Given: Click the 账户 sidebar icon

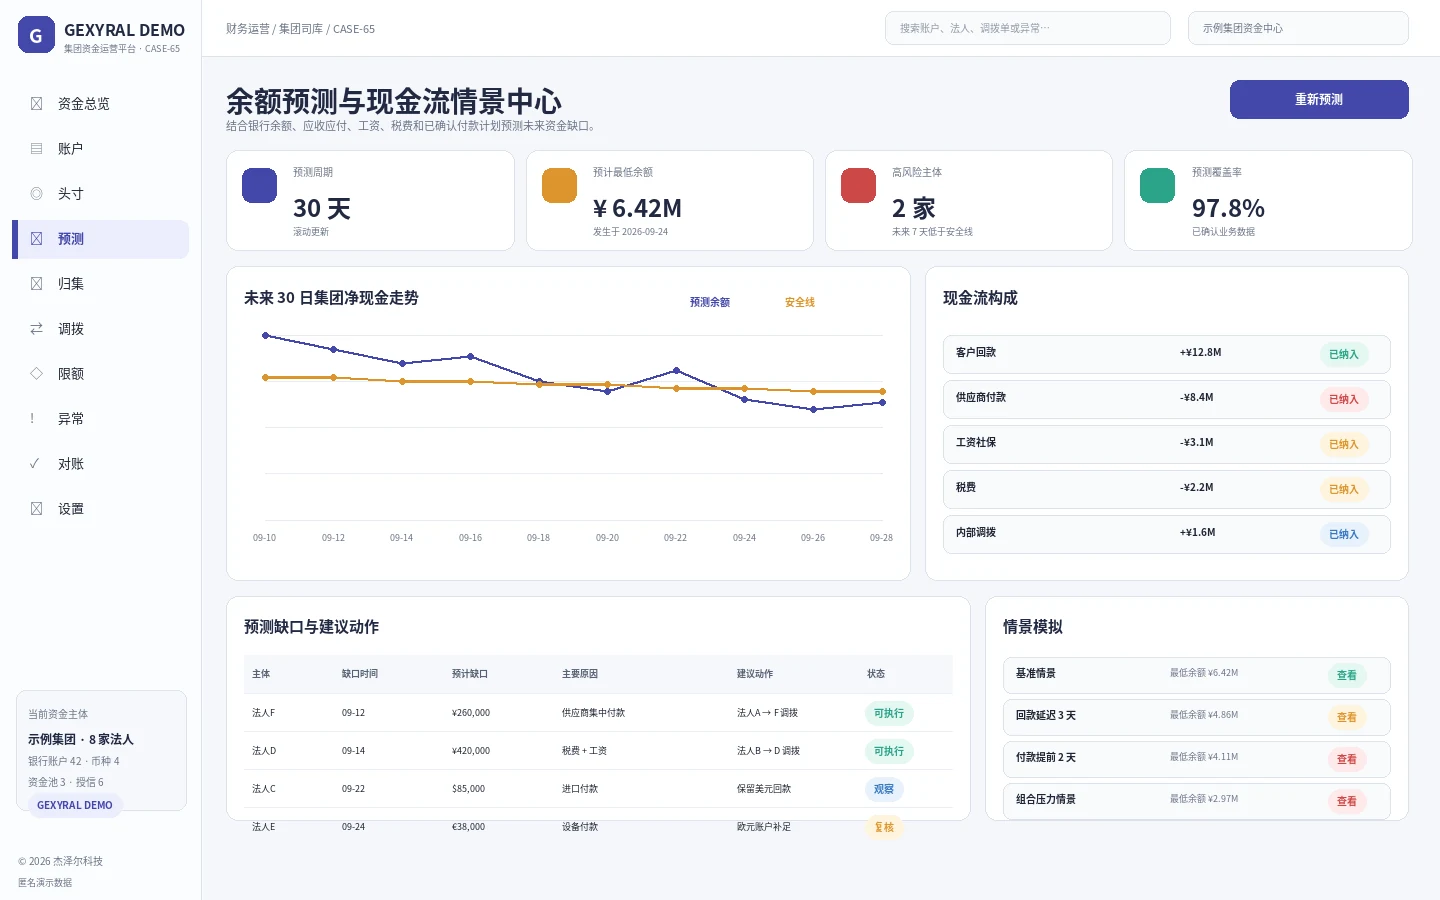Looking at the screenshot, I should click(x=36, y=149).
